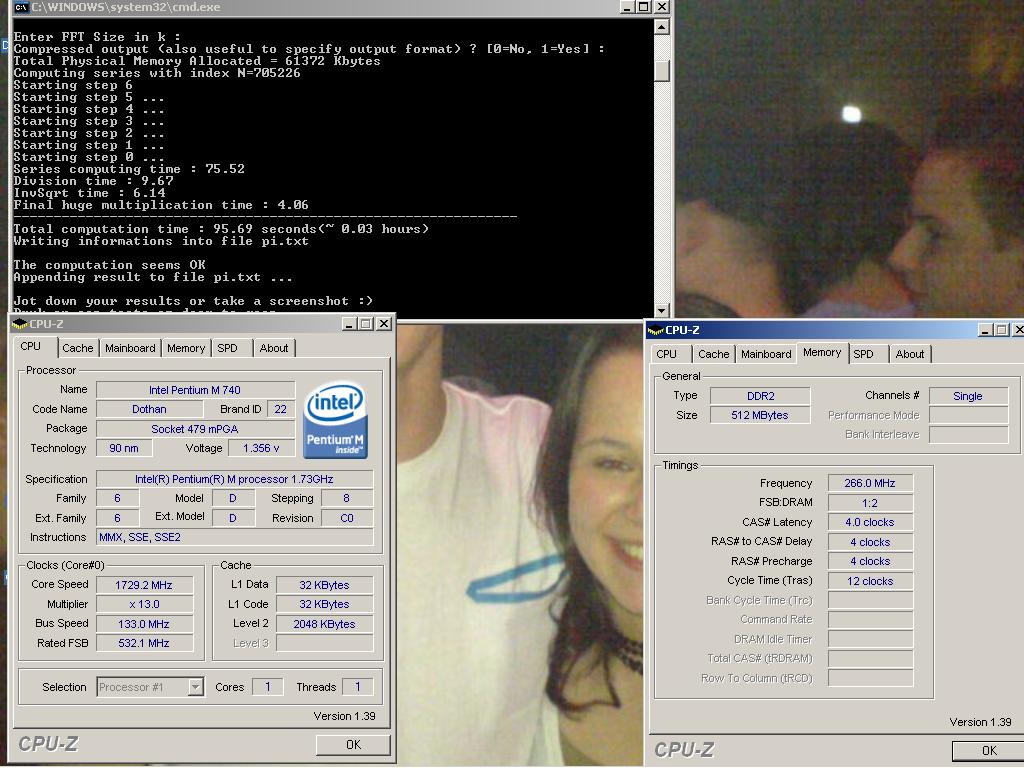This screenshot has height=768, width=1024.
Task: Click L1 Code value '32 KBytes'
Action: point(325,605)
